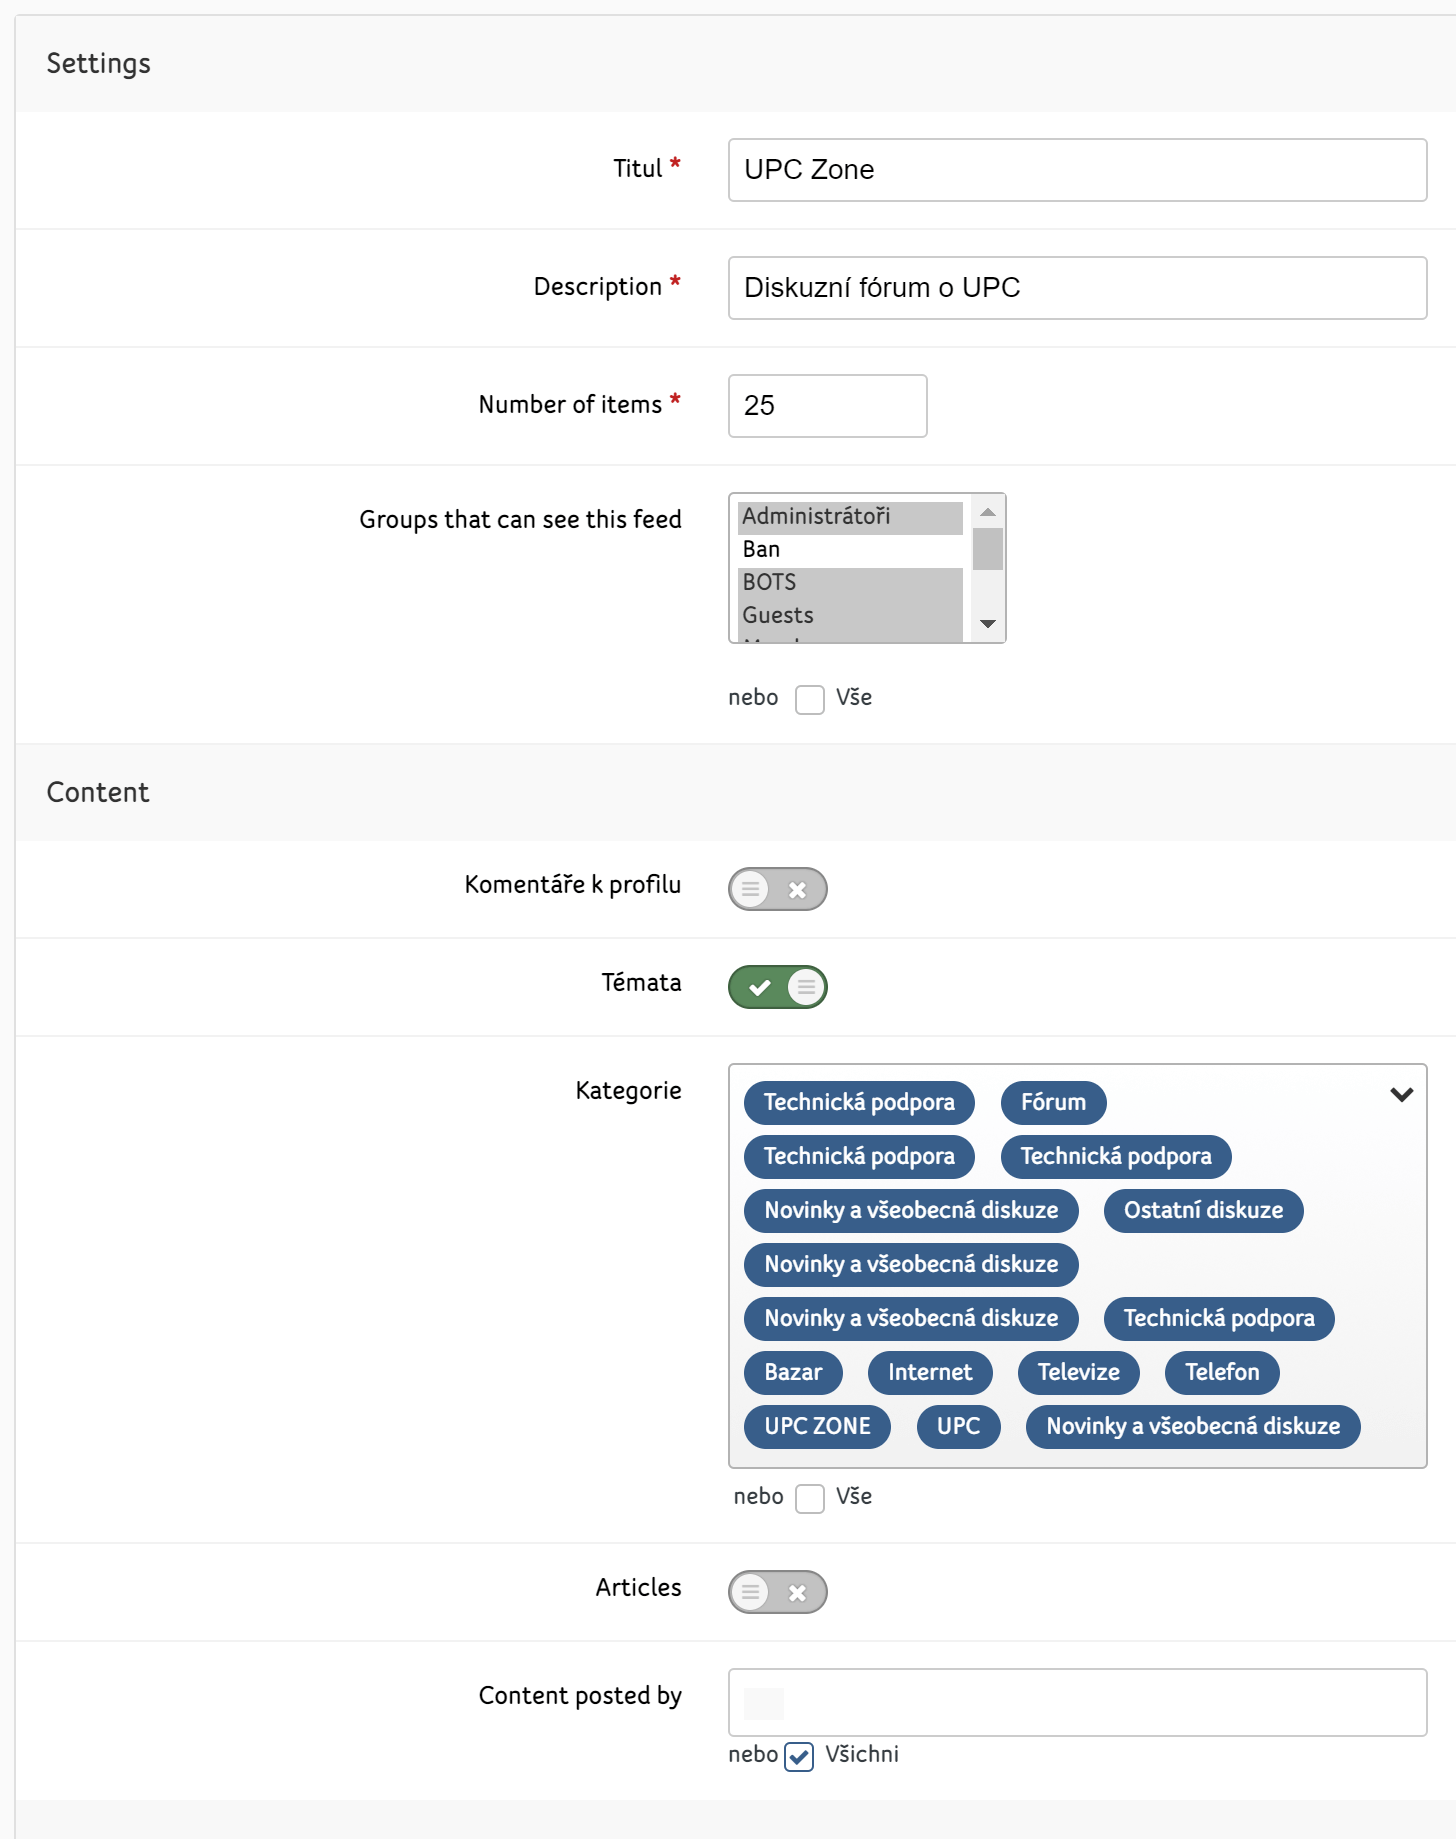Image resolution: width=1456 pixels, height=1839 pixels.
Task: Uncheck the Všichni checkbox
Action: (x=799, y=1756)
